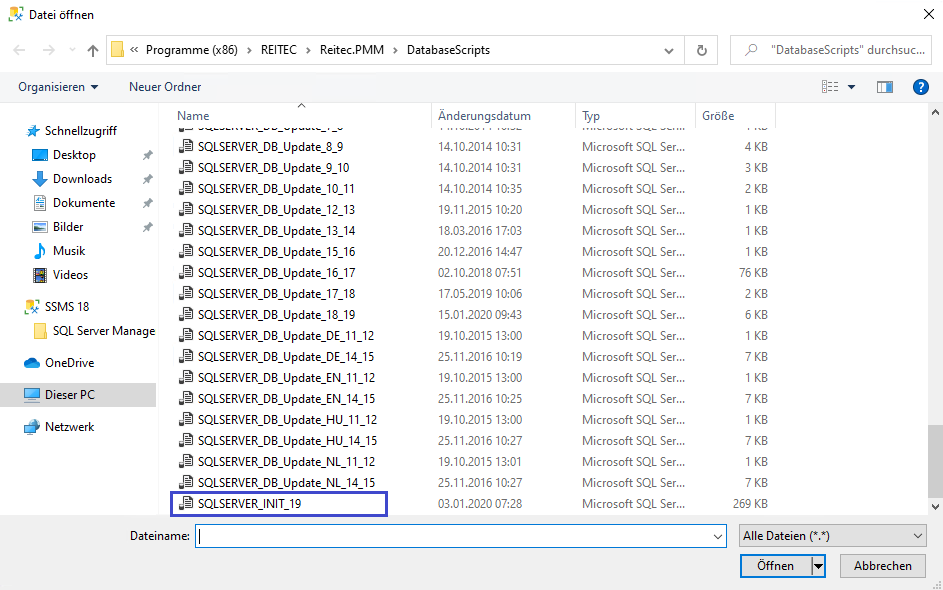Click the Neuer Ordner button

click(x=165, y=87)
